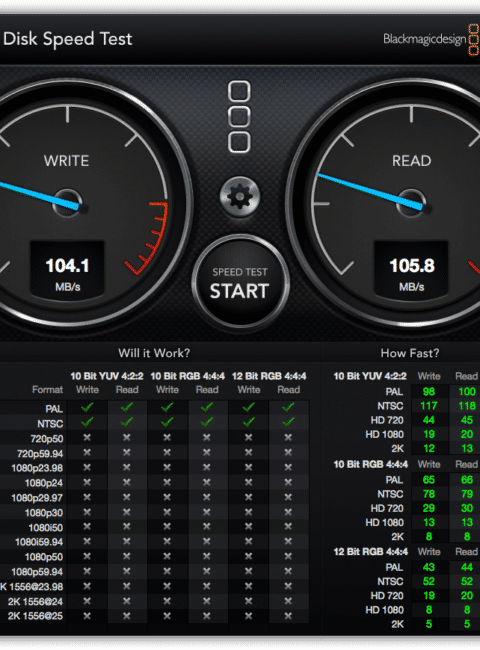Click 1080p23.98 10 Bit RGB Write cross
The image size is (480, 650).
[167, 467]
